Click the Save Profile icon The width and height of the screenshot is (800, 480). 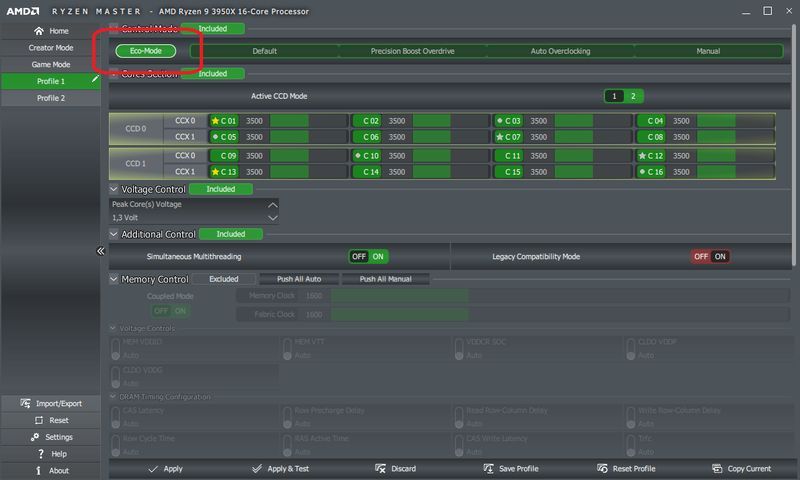(x=488, y=468)
